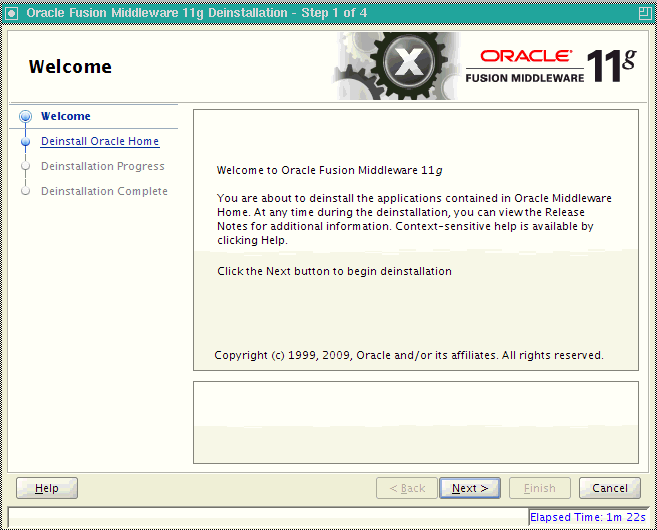Click the copyright notice text

coord(409,355)
